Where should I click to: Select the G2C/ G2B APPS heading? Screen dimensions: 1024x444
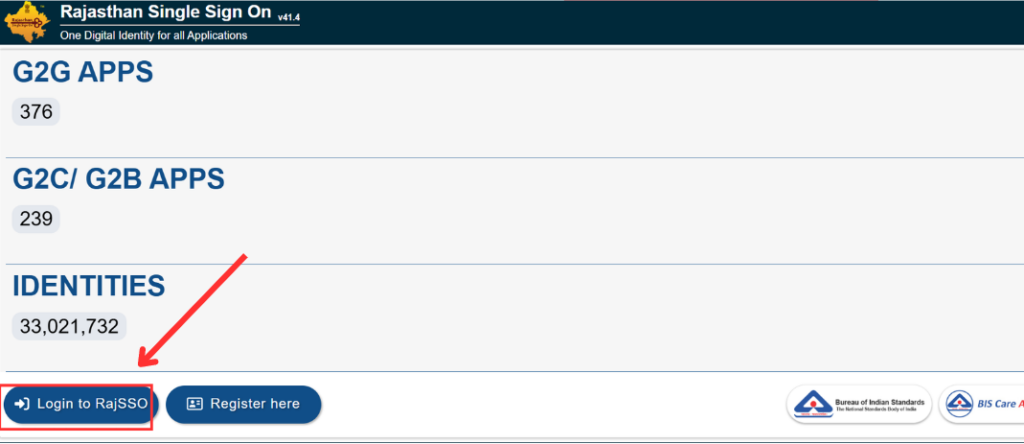coord(118,179)
